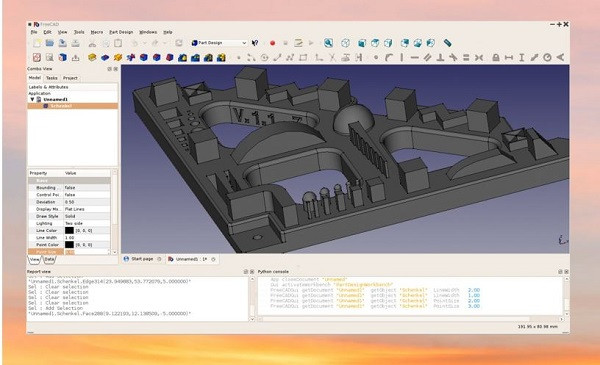This screenshot has width=600, height=365.
Task: Apply symmetry constraint icon
Action: pyautogui.click(x=479, y=57)
